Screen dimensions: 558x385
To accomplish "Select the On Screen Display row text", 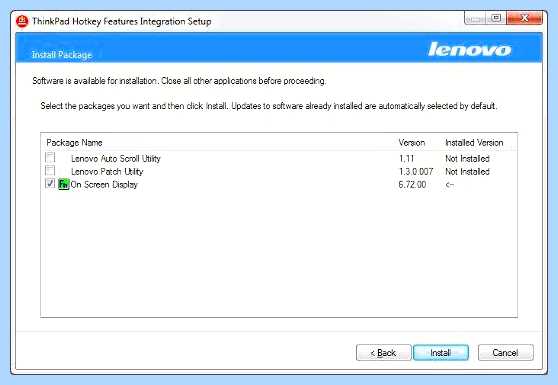I will click(x=104, y=185).
